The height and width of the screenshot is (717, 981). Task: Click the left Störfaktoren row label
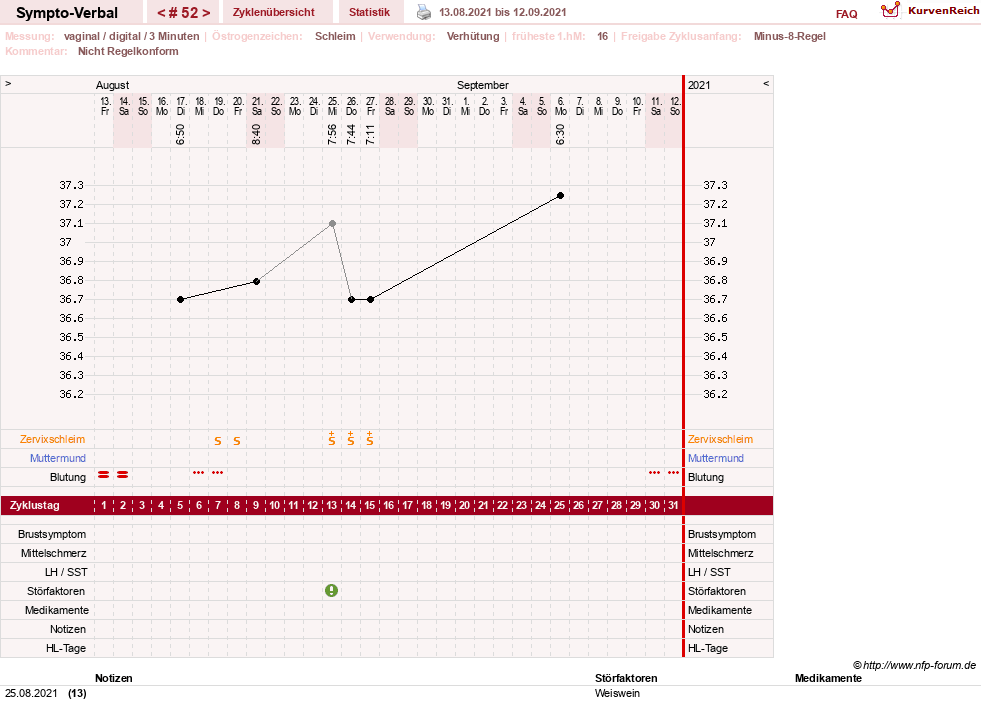(56, 591)
